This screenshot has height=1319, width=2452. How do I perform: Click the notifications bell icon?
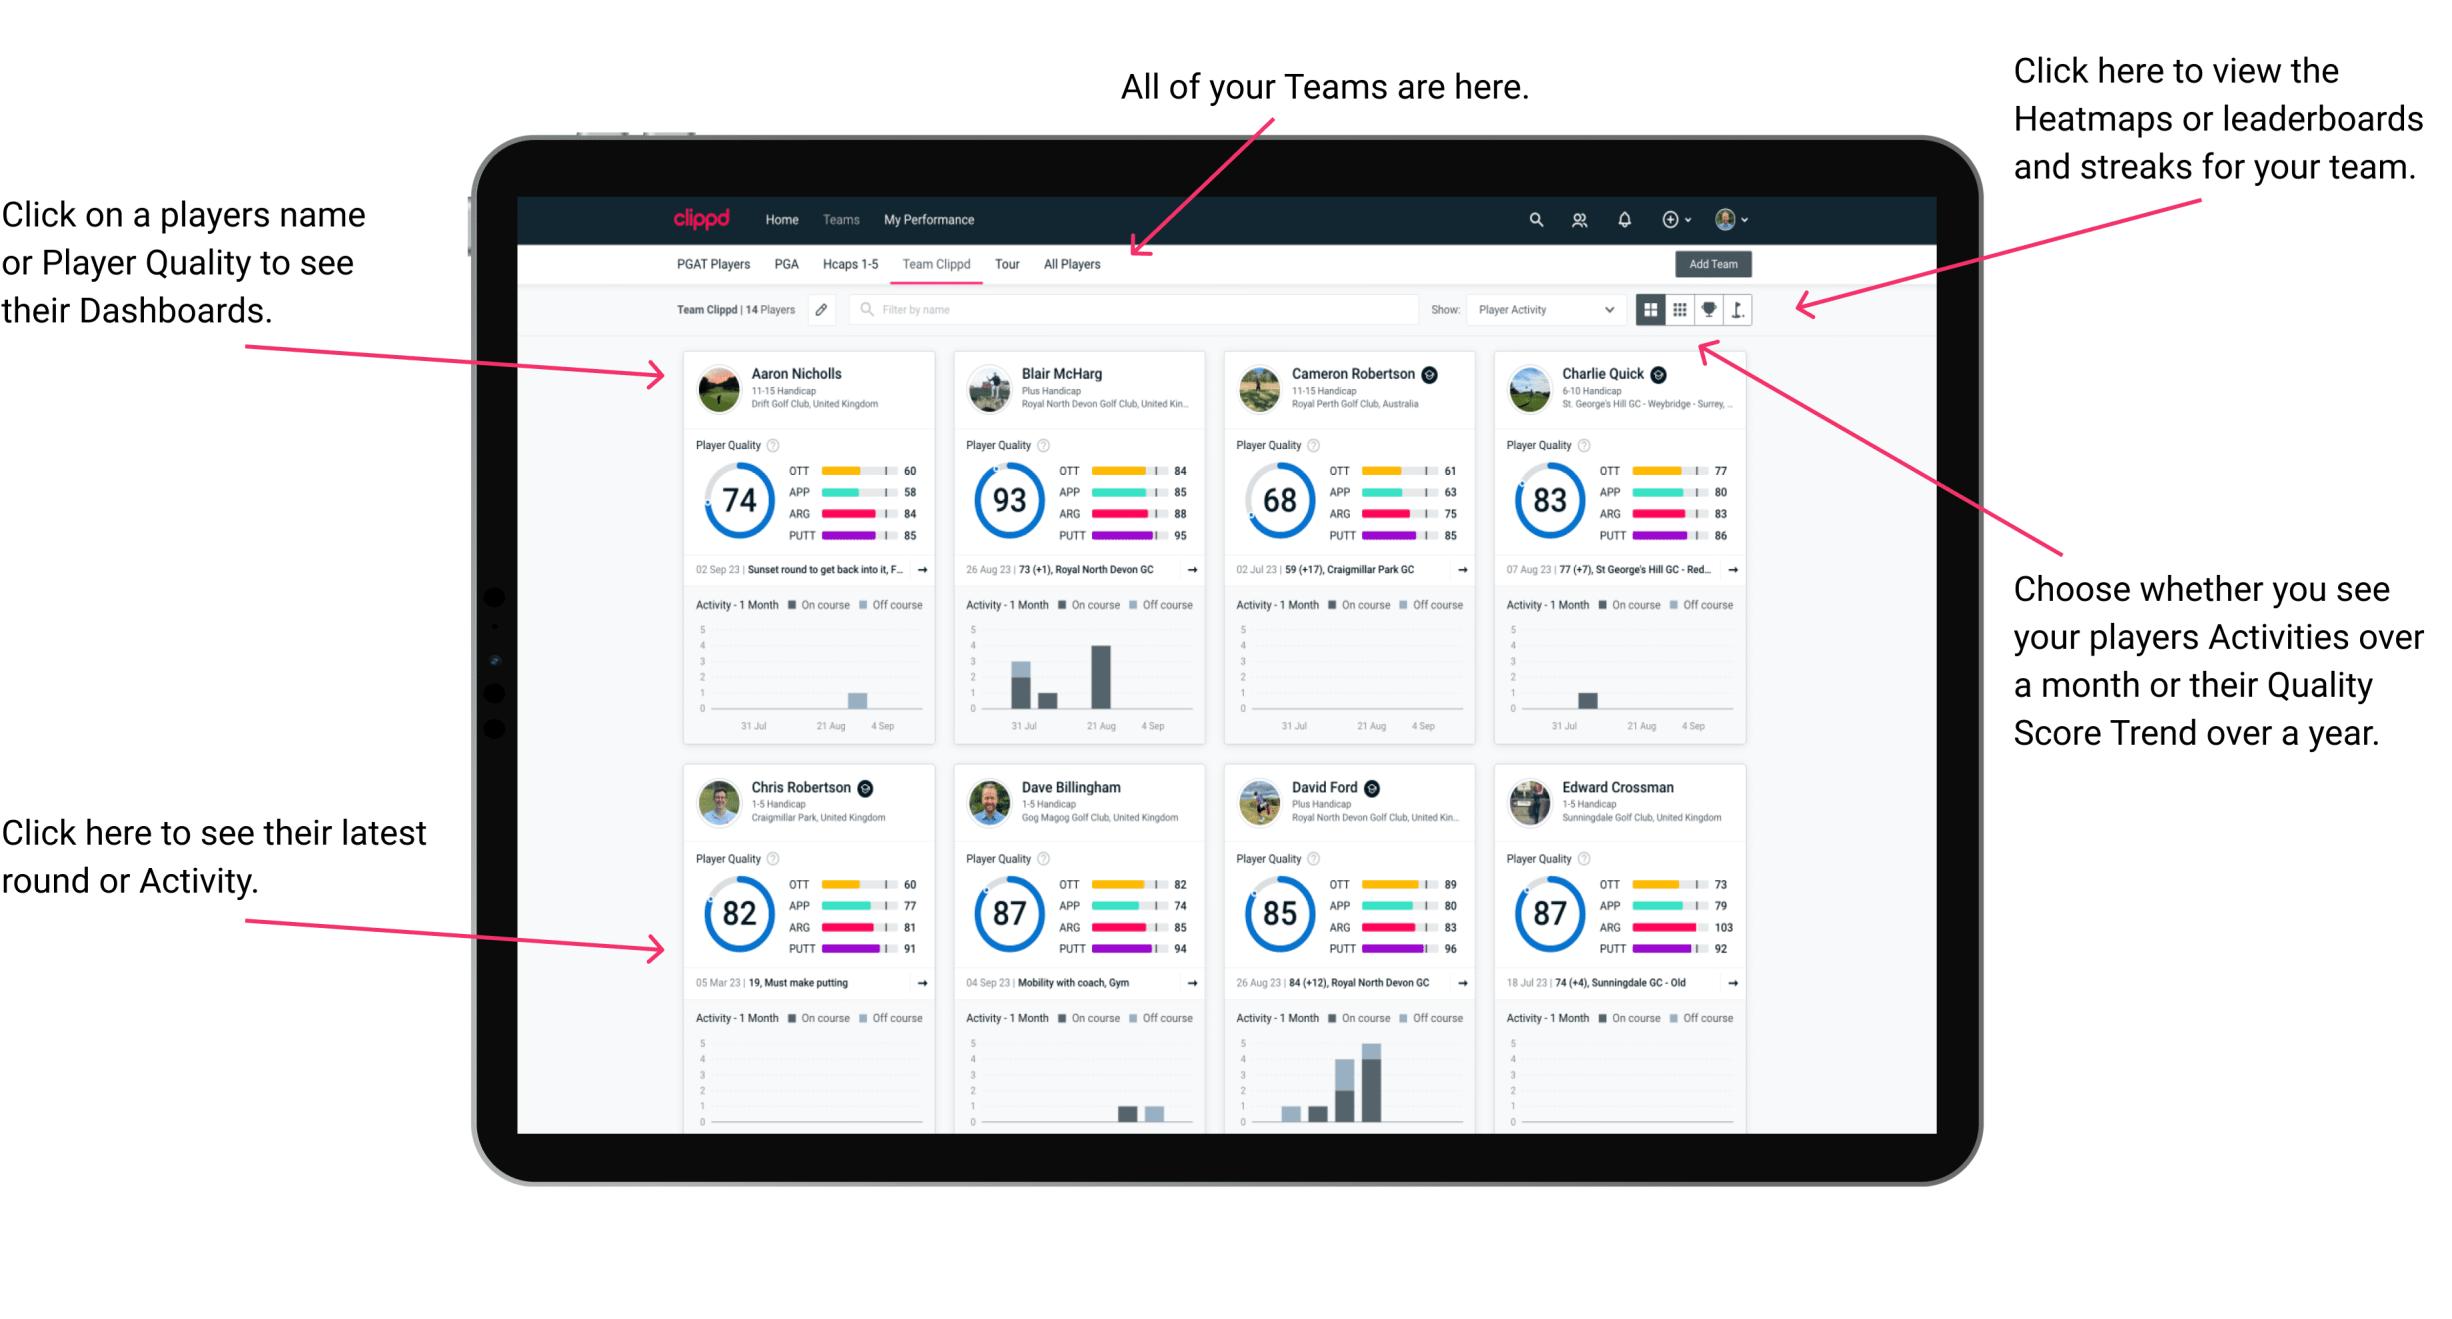pyautogui.click(x=1622, y=219)
